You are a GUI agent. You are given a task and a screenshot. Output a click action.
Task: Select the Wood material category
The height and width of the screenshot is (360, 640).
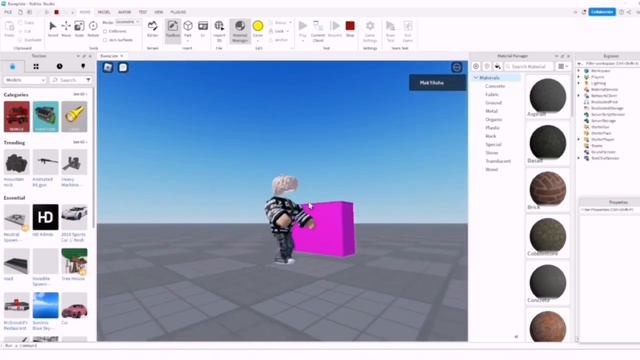(491, 169)
